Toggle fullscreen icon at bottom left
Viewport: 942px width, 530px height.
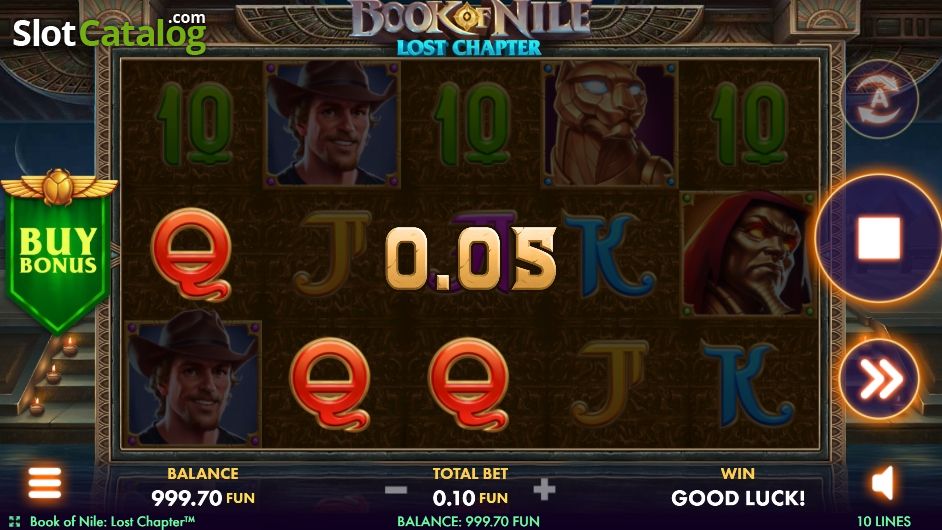[x=14, y=521]
